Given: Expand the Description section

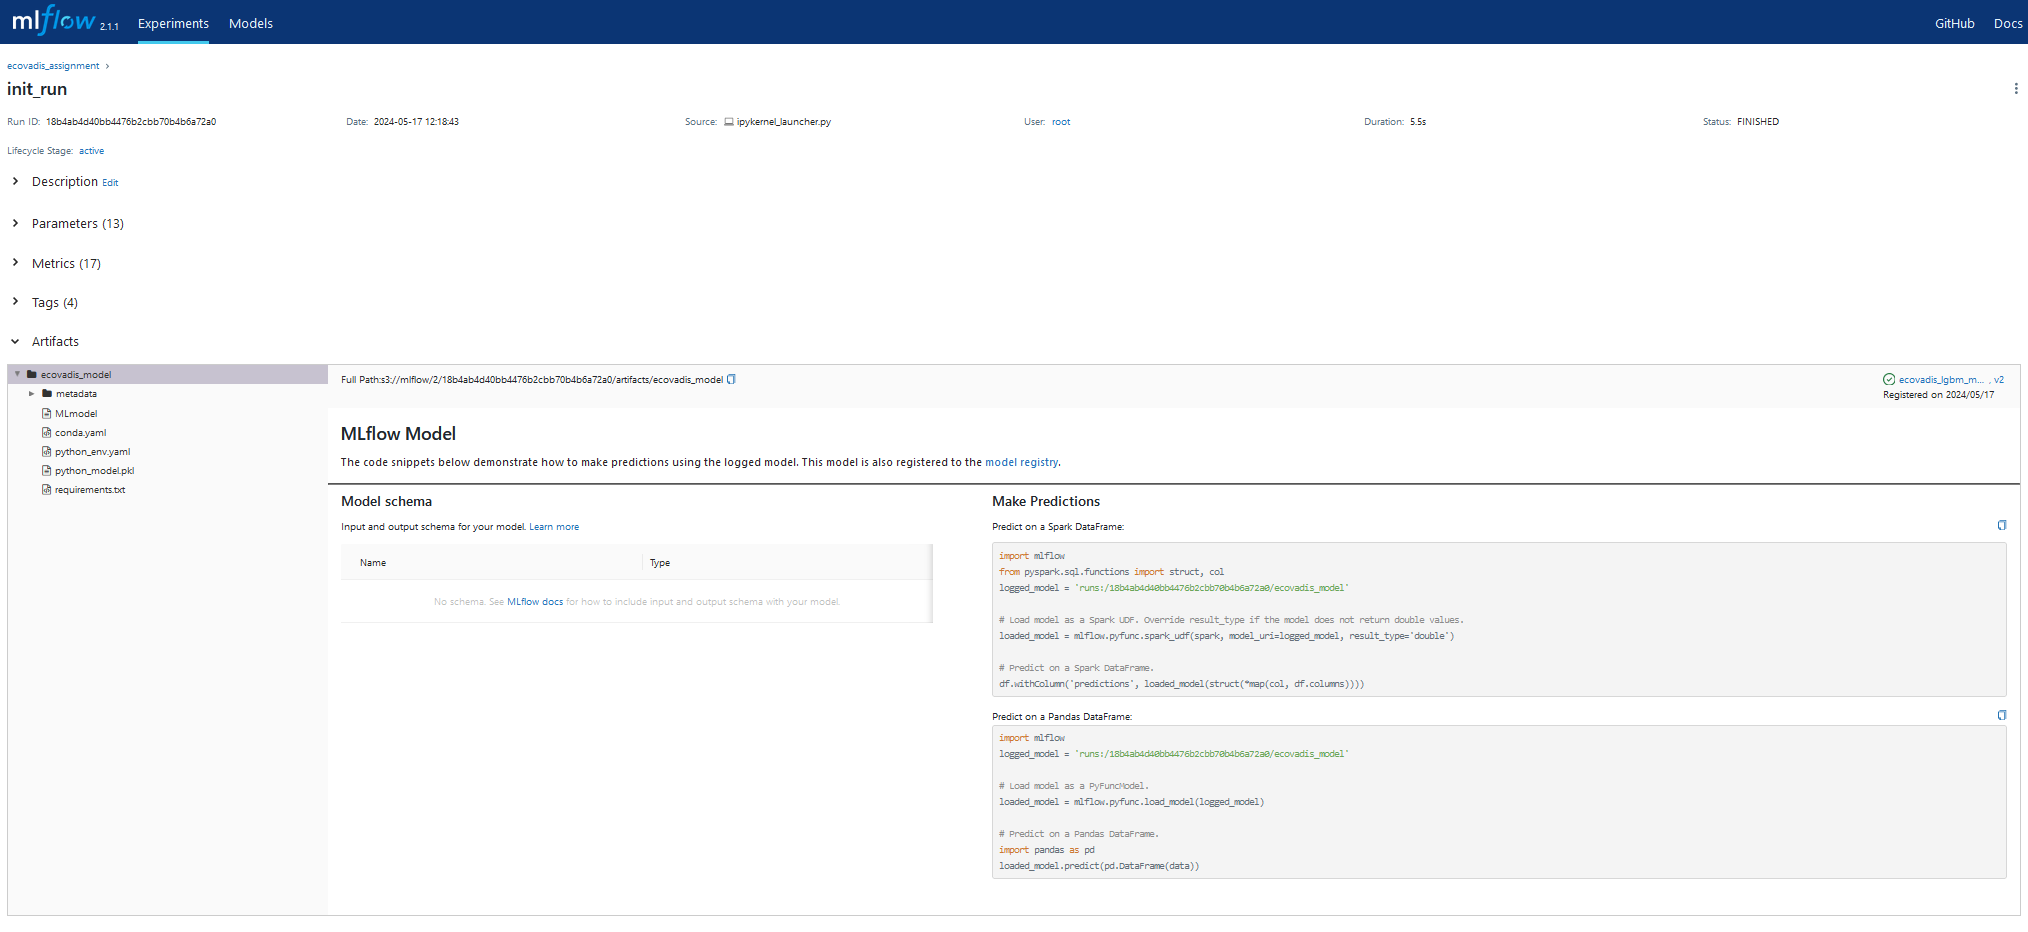Looking at the screenshot, I should click(15, 181).
